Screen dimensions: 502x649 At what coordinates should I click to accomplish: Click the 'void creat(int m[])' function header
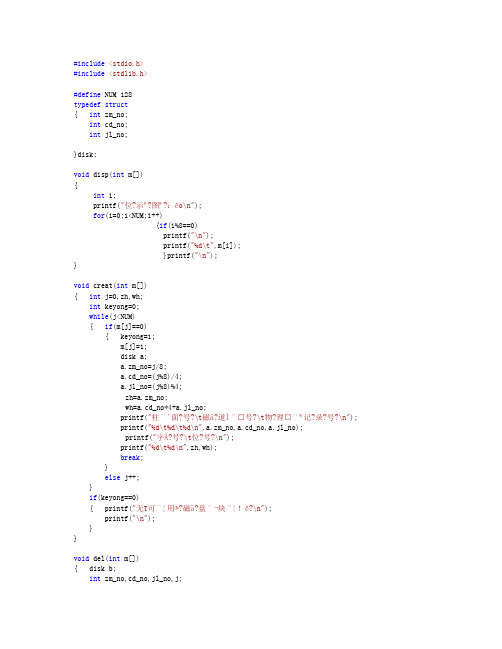pyautogui.click(x=110, y=285)
